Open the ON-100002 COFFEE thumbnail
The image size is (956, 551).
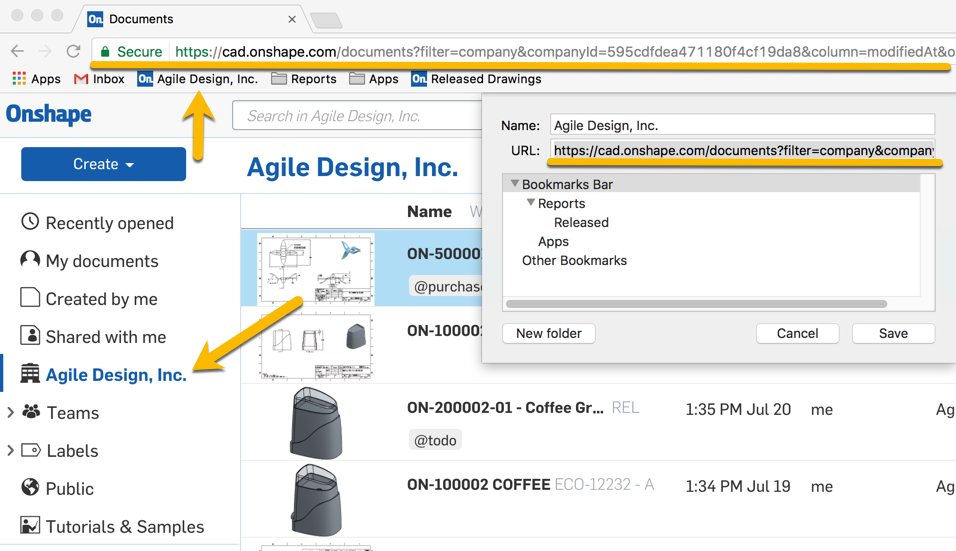(x=315, y=500)
